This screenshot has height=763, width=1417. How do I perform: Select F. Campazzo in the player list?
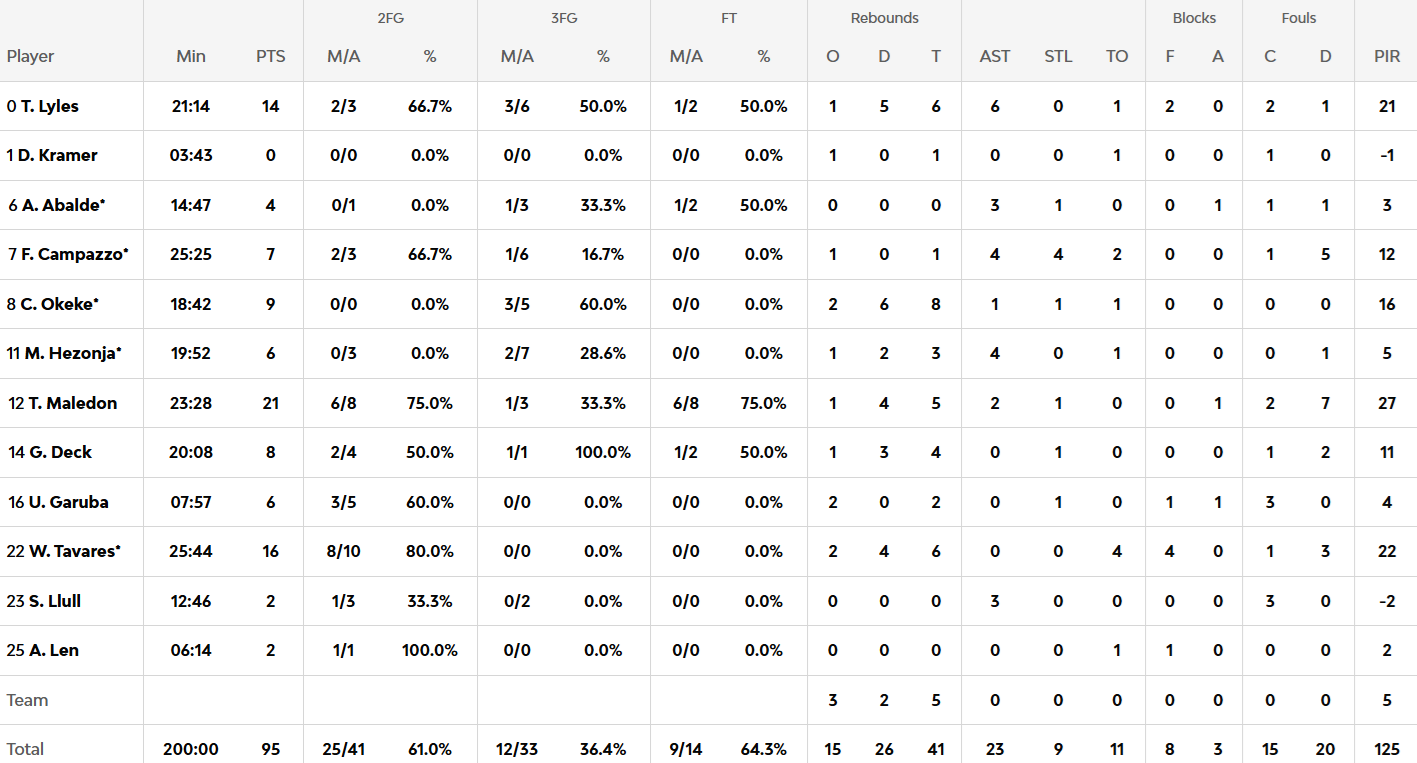pyautogui.click(x=74, y=254)
